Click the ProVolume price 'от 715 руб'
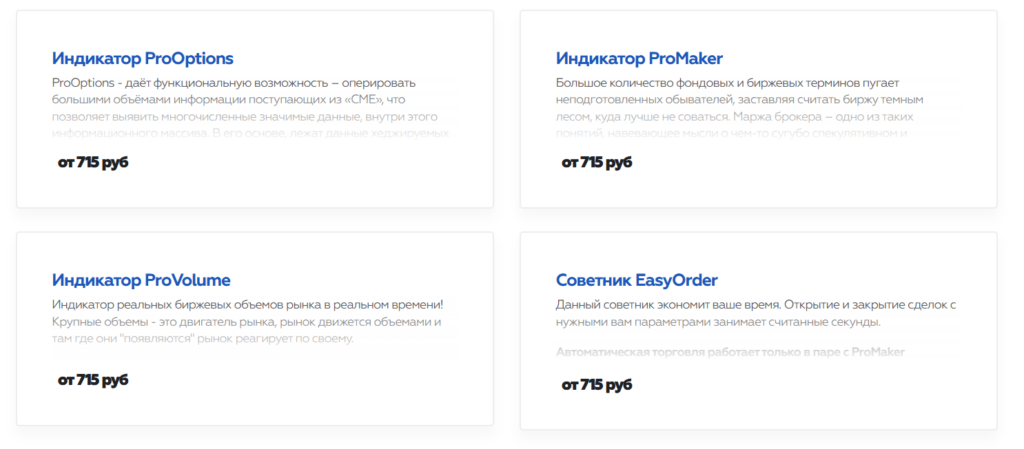This screenshot has height=449, width=1024. pos(93,380)
